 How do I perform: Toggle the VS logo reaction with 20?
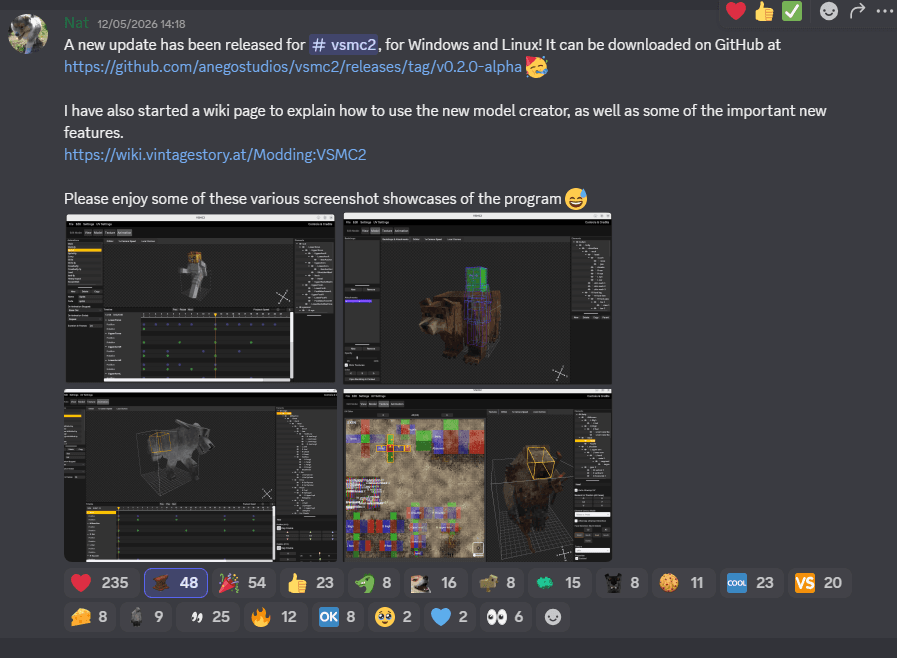click(x=819, y=583)
